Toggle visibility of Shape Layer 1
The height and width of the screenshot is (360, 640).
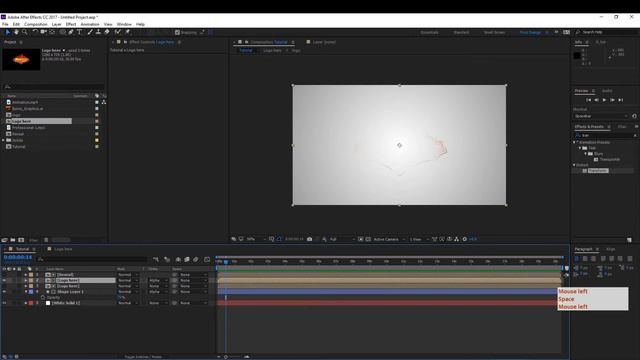(x=4, y=292)
